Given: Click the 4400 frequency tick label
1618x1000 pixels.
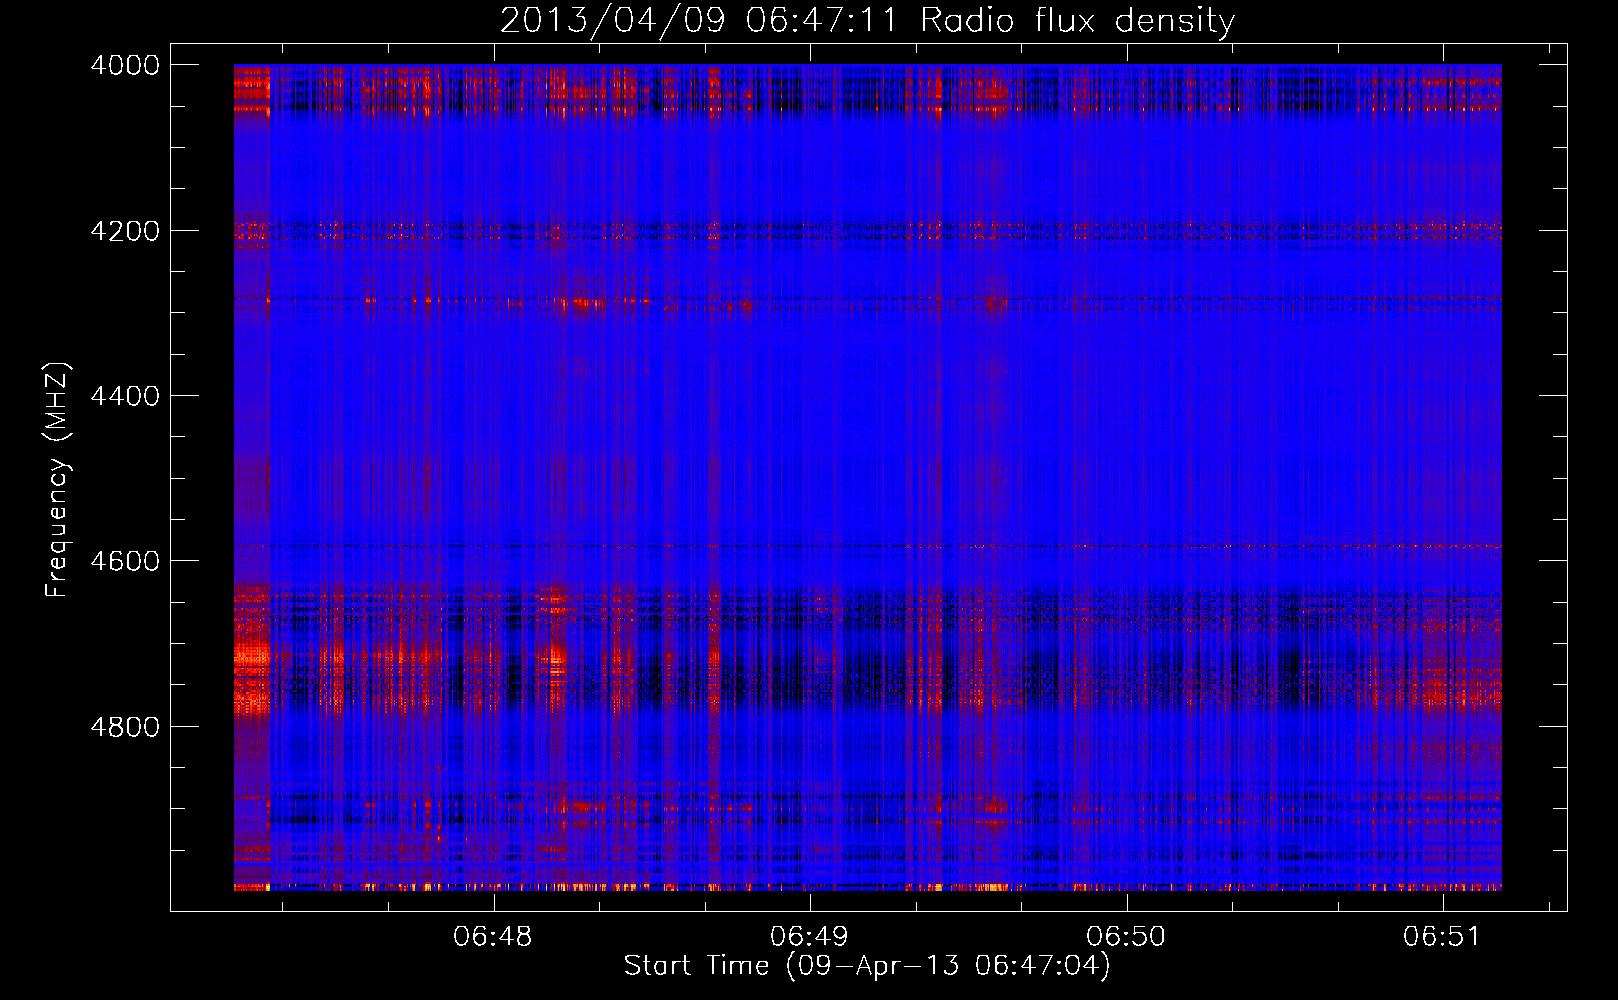Looking at the screenshot, I should (x=125, y=396).
